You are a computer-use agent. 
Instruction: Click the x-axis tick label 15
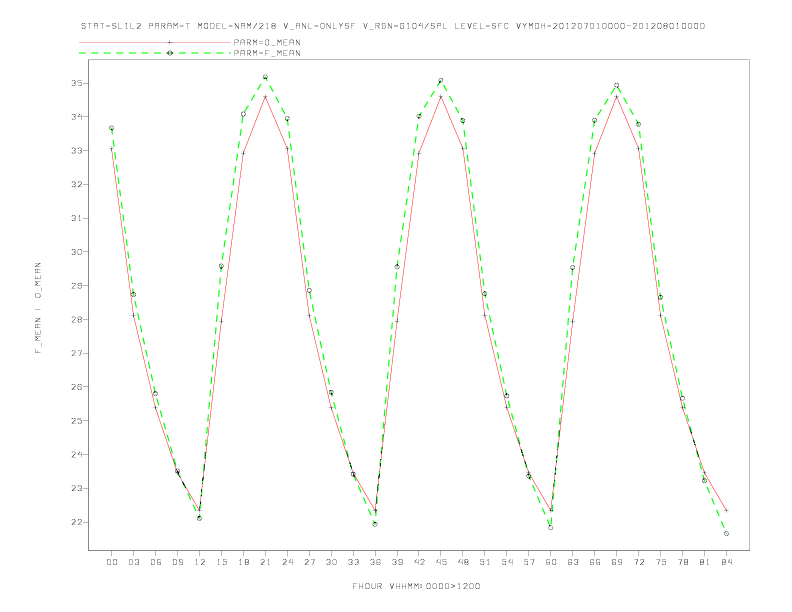pyautogui.click(x=221, y=562)
